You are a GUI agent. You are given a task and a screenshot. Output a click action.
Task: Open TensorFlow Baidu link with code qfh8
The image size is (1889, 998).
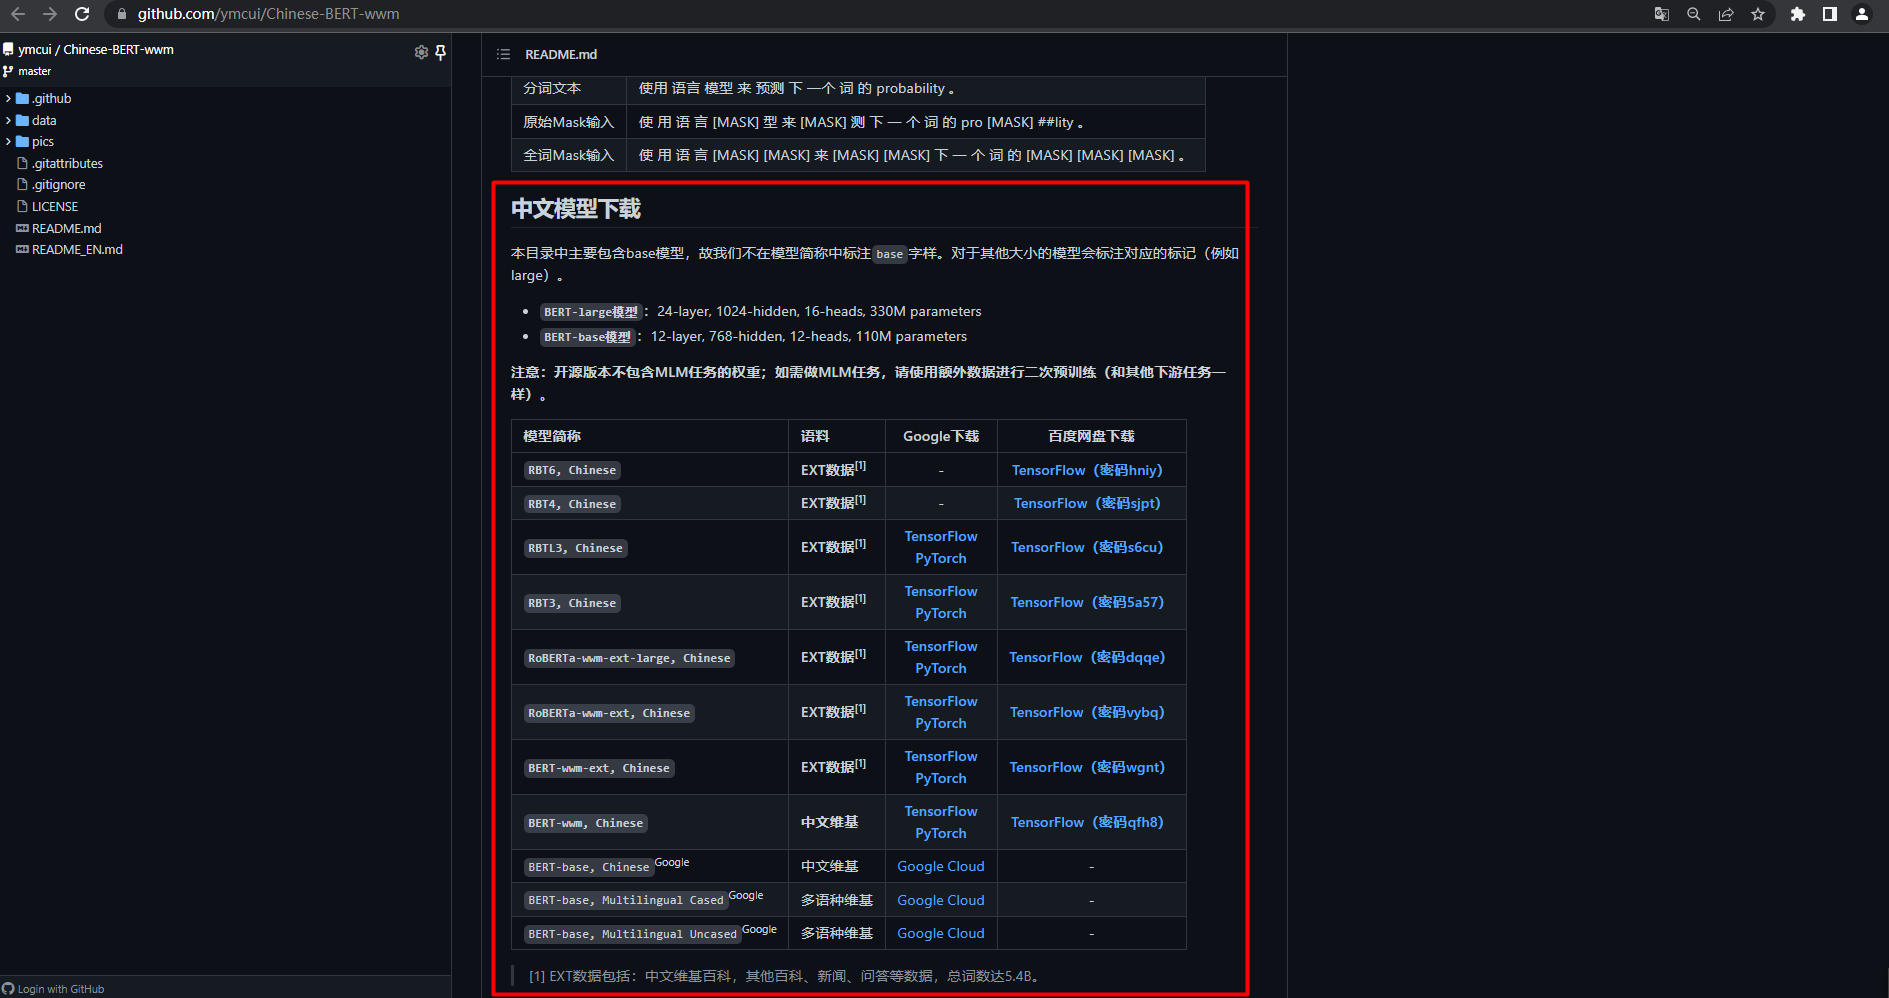coord(1087,822)
